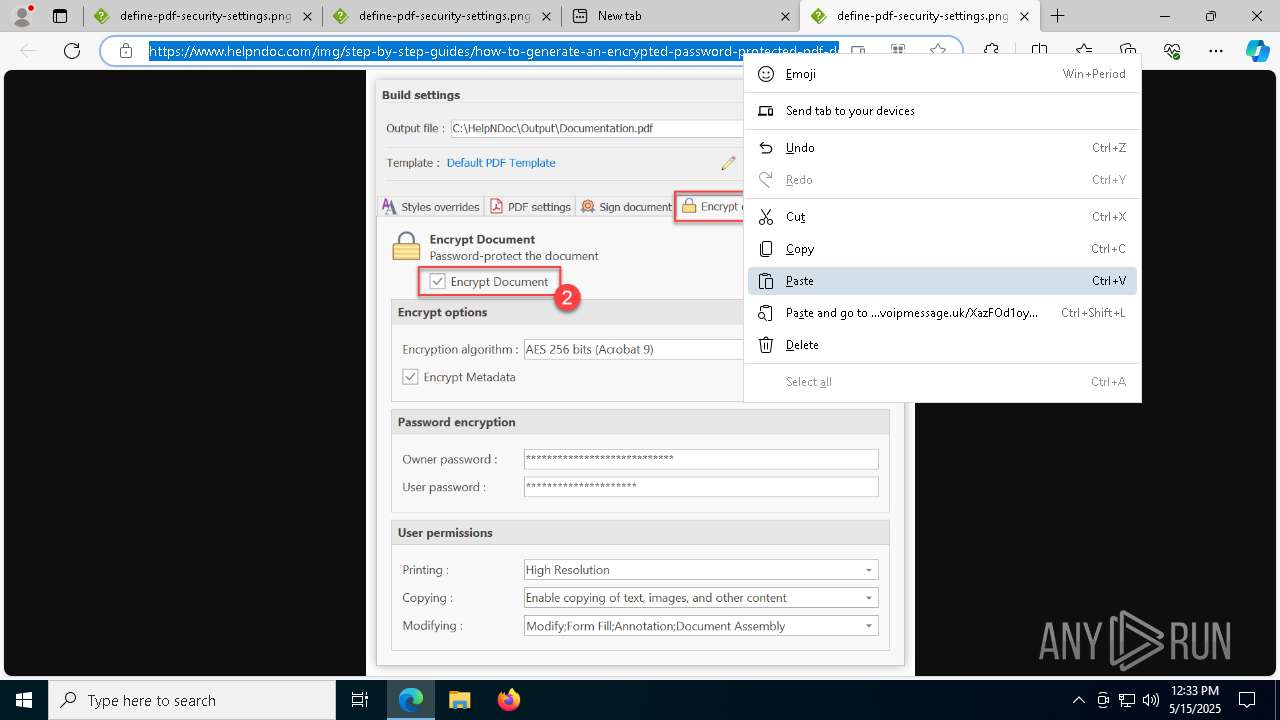
Task: Click the Owner password field
Action: (701, 459)
